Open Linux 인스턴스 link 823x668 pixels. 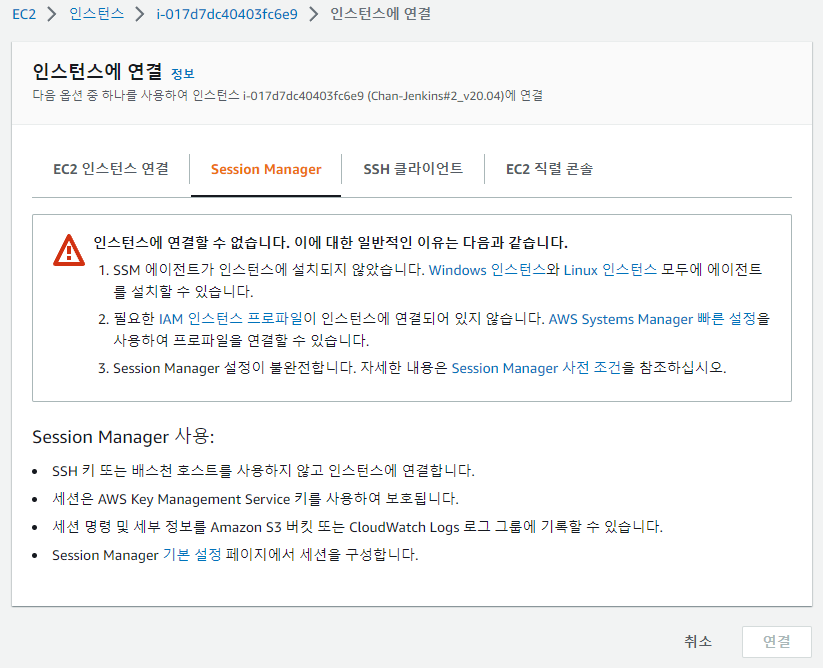click(x=610, y=270)
